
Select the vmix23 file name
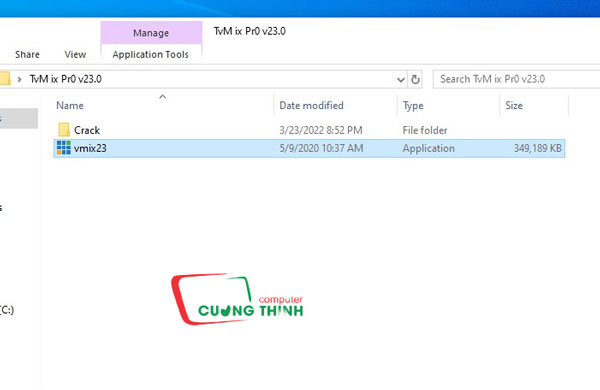coord(90,148)
